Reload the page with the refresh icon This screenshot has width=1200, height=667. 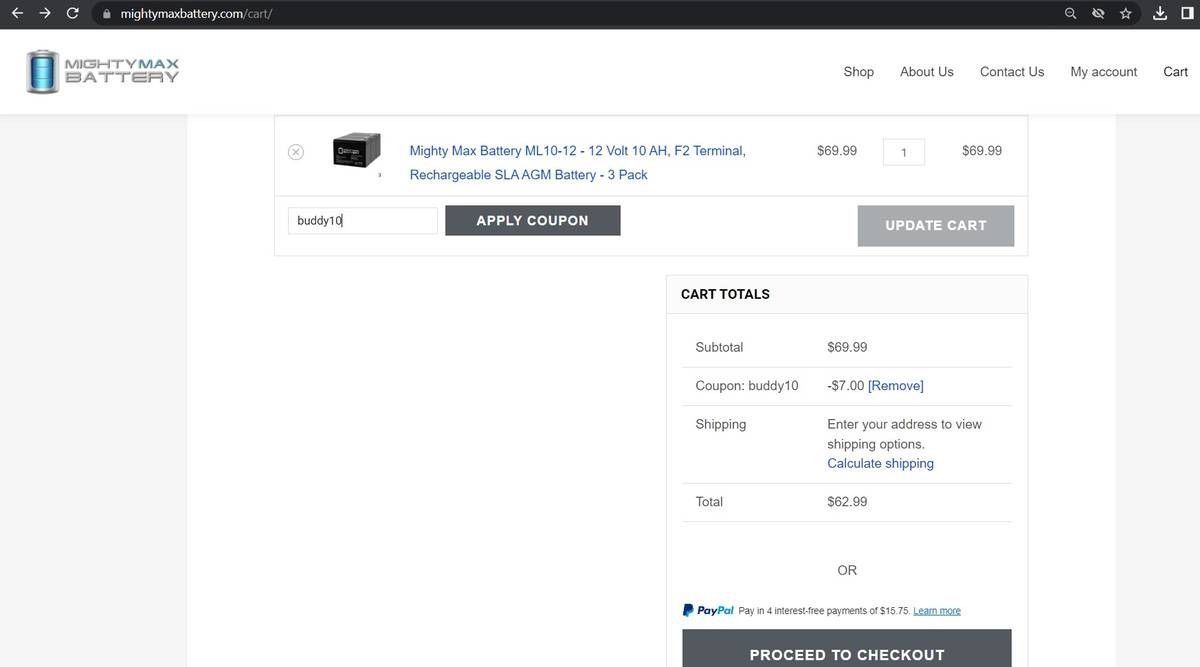pyautogui.click(x=72, y=13)
